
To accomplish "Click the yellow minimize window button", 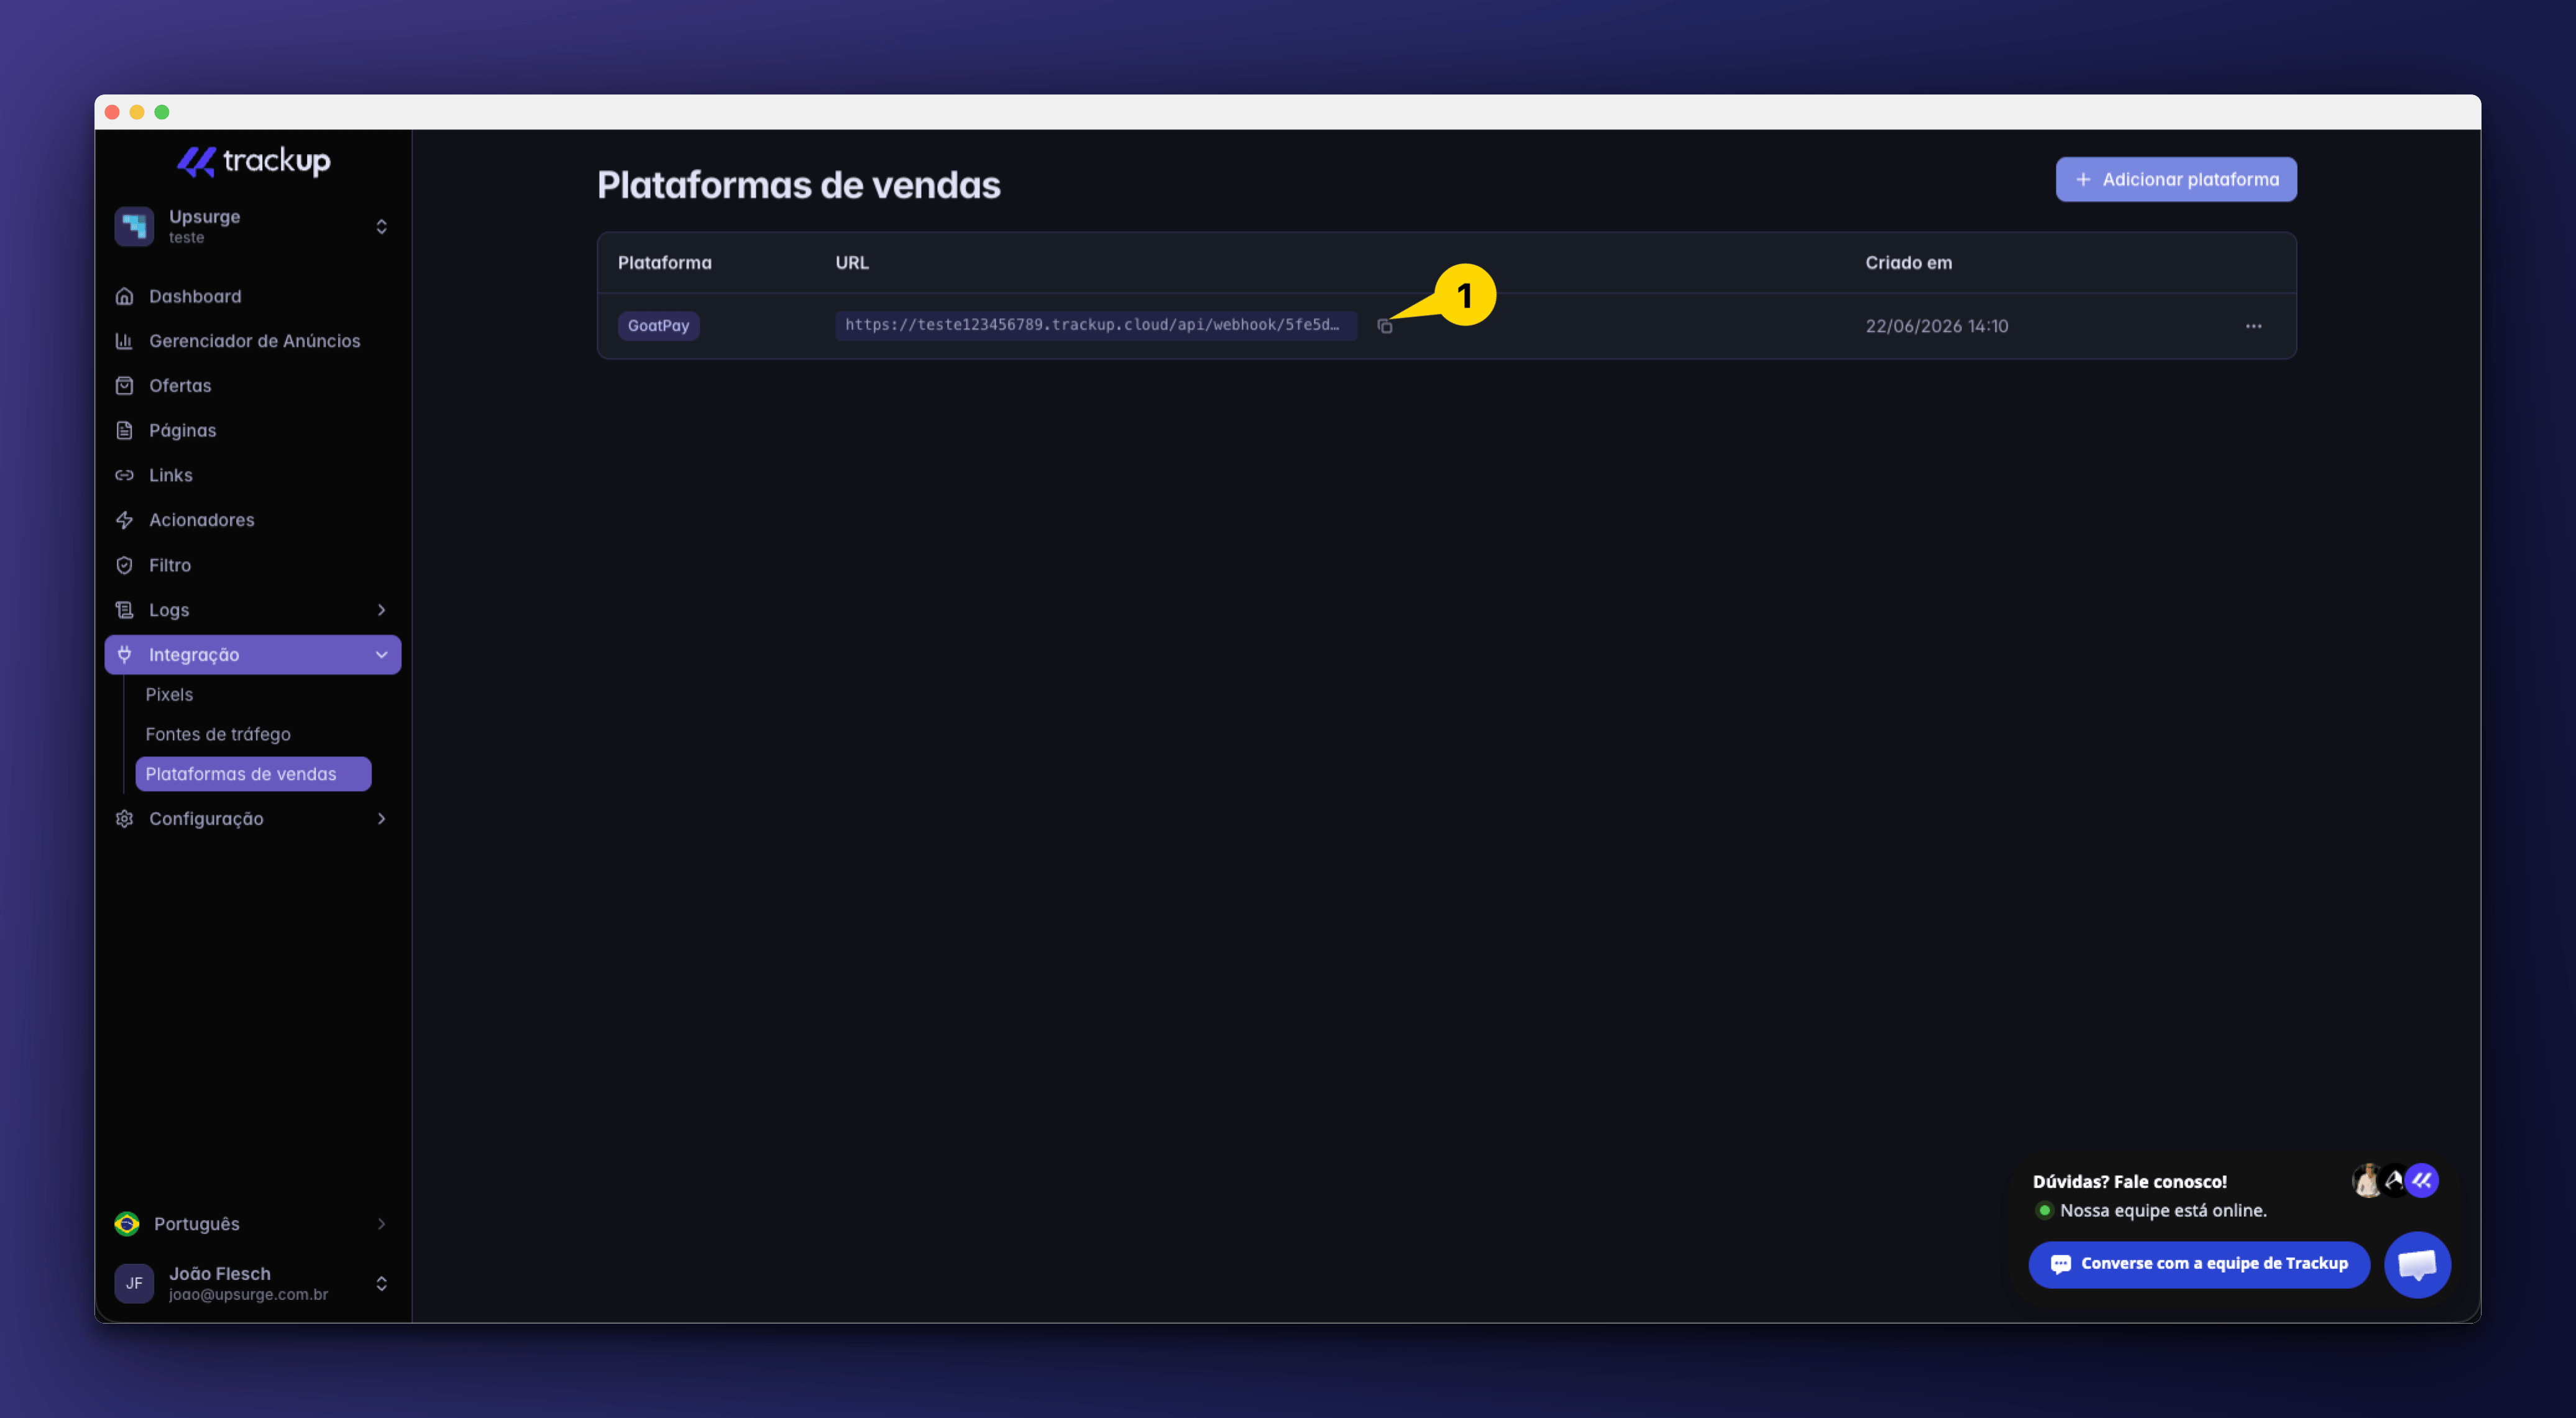I will coord(137,112).
